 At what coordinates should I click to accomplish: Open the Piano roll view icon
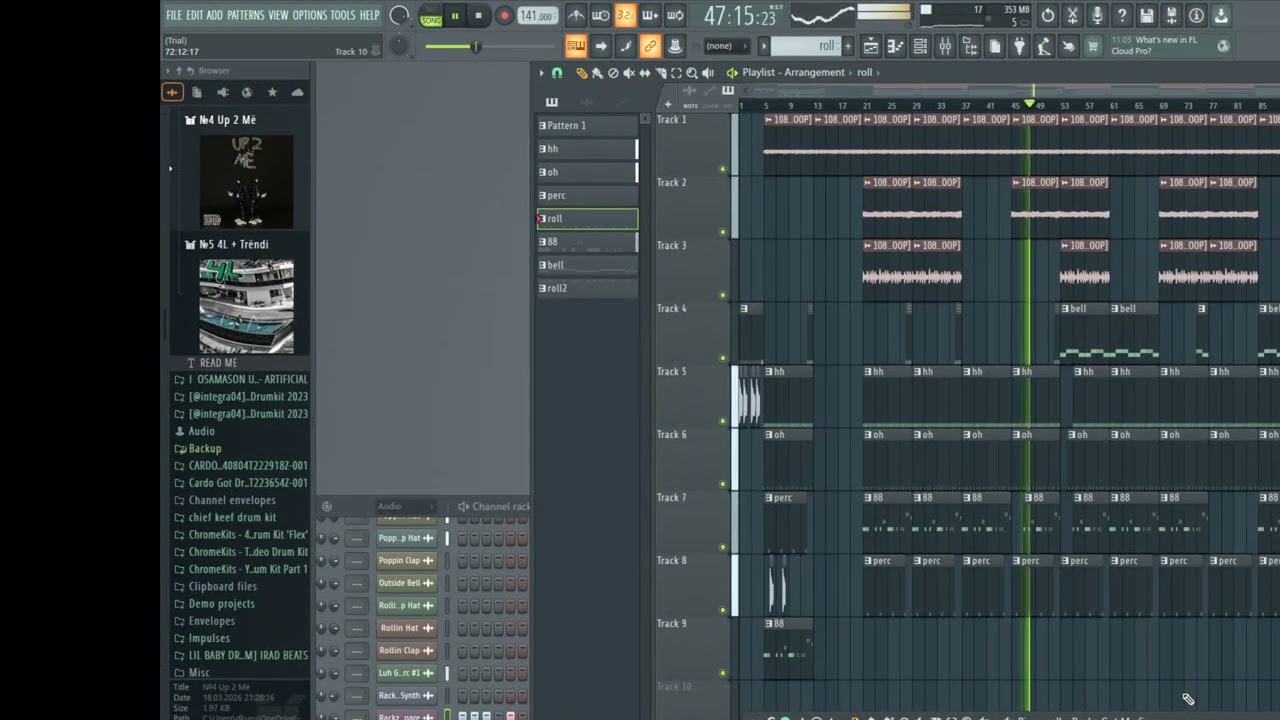[896, 46]
